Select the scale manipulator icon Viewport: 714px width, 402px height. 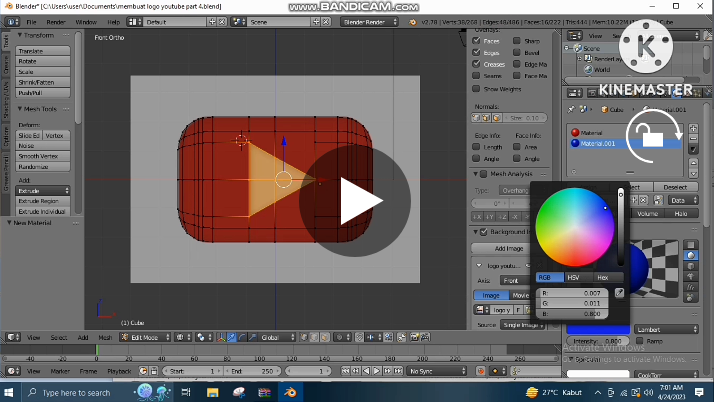pyautogui.click(x=252, y=337)
